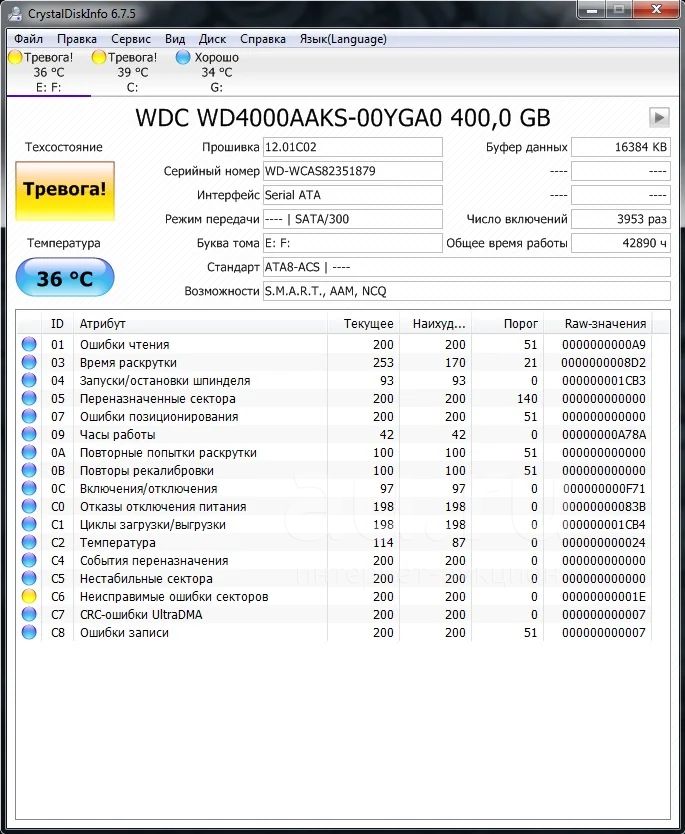This screenshot has height=834, width=685.
Task: Click the CrystalDiskInfo title bar icon
Action: point(15,13)
